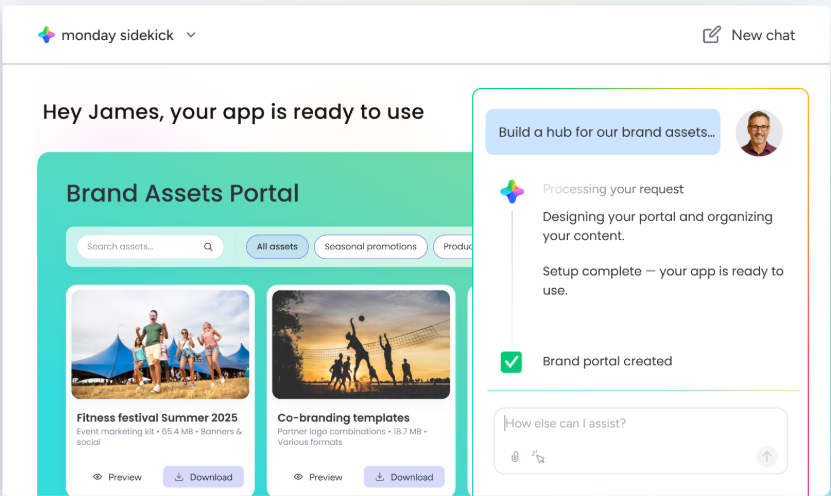The width and height of the screenshot is (831, 496).
Task: Click 'Hey James, your app is ready' heading
Action: pos(233,112)
